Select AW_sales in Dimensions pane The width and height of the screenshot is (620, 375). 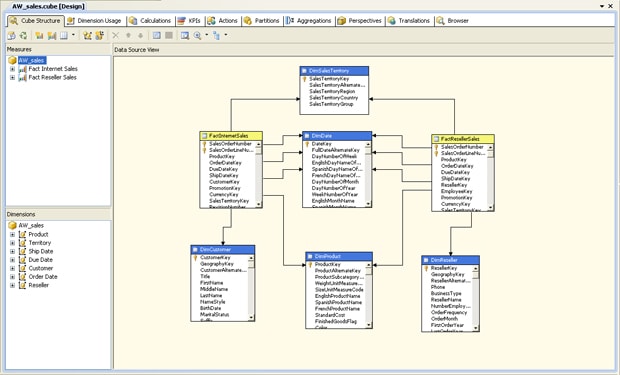[x=31, y=225]
